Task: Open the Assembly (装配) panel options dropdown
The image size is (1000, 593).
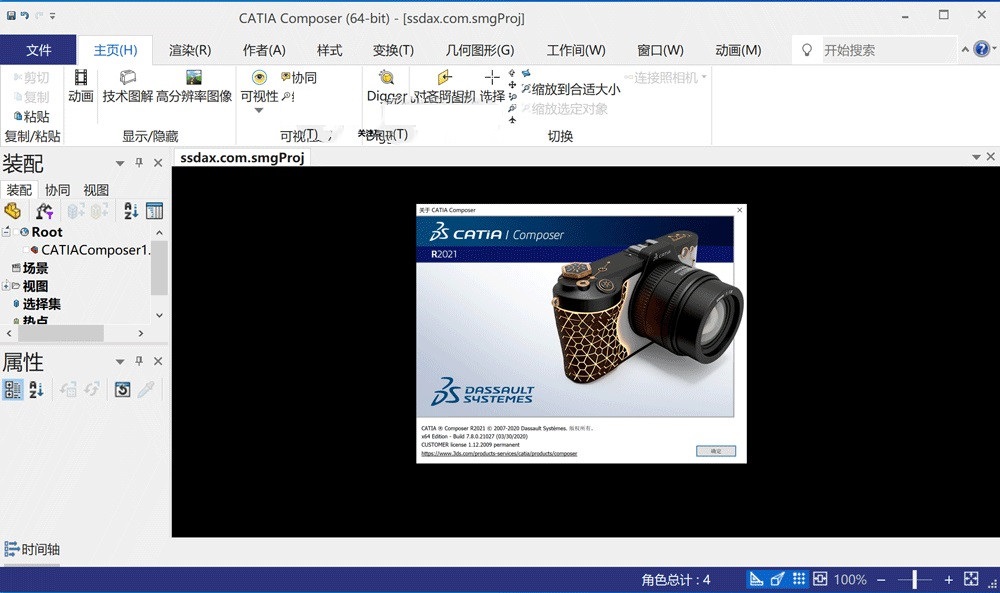Action: tap(120, 163)
